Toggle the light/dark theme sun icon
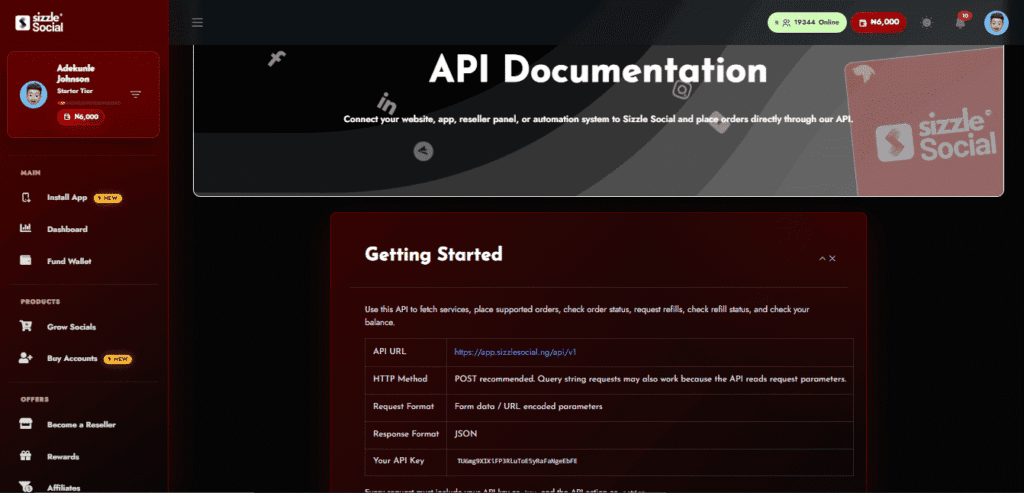Screen dimensions: 1024x493 926,22
